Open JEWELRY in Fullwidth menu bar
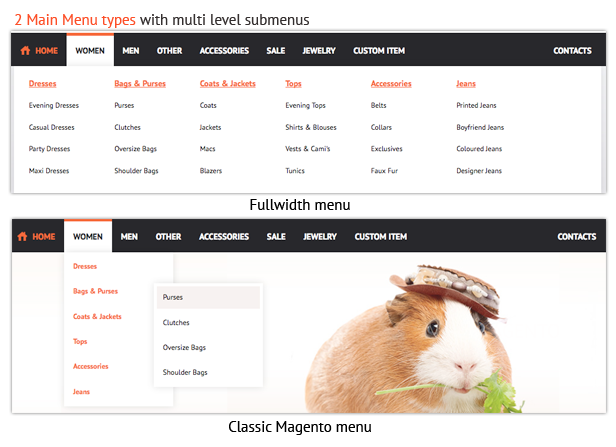 tap(319, 51)
